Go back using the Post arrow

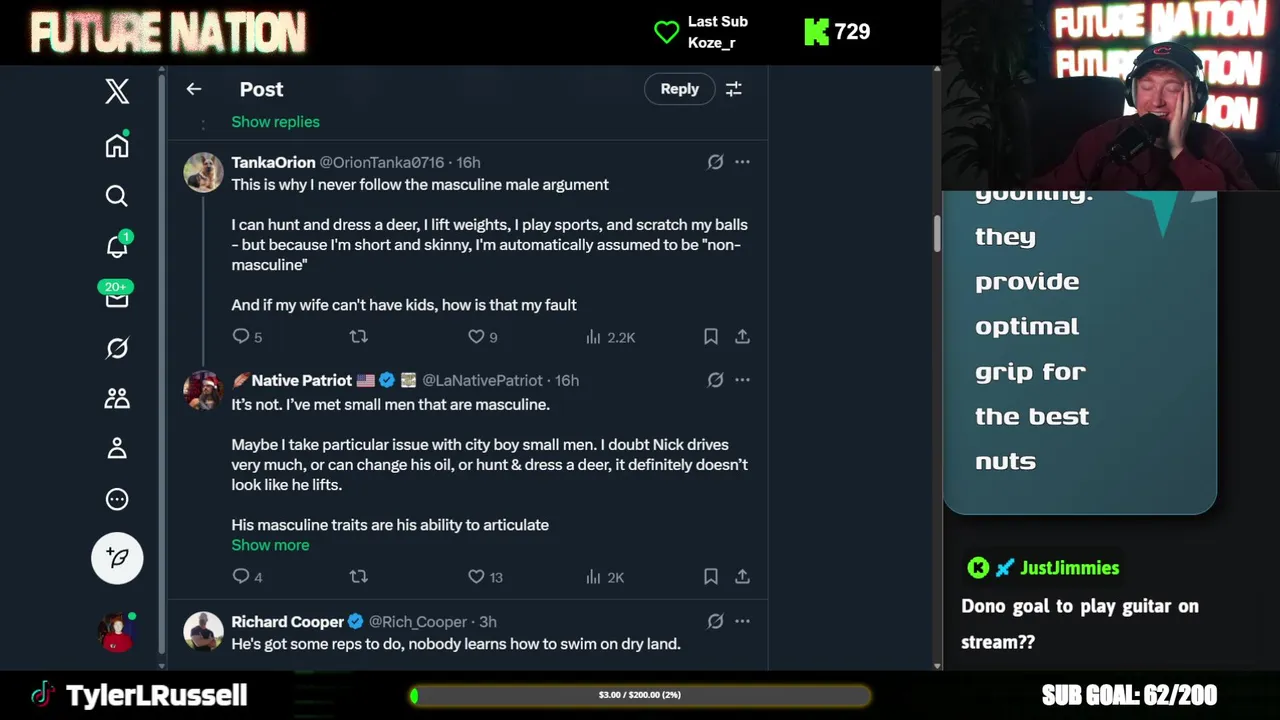194,89
